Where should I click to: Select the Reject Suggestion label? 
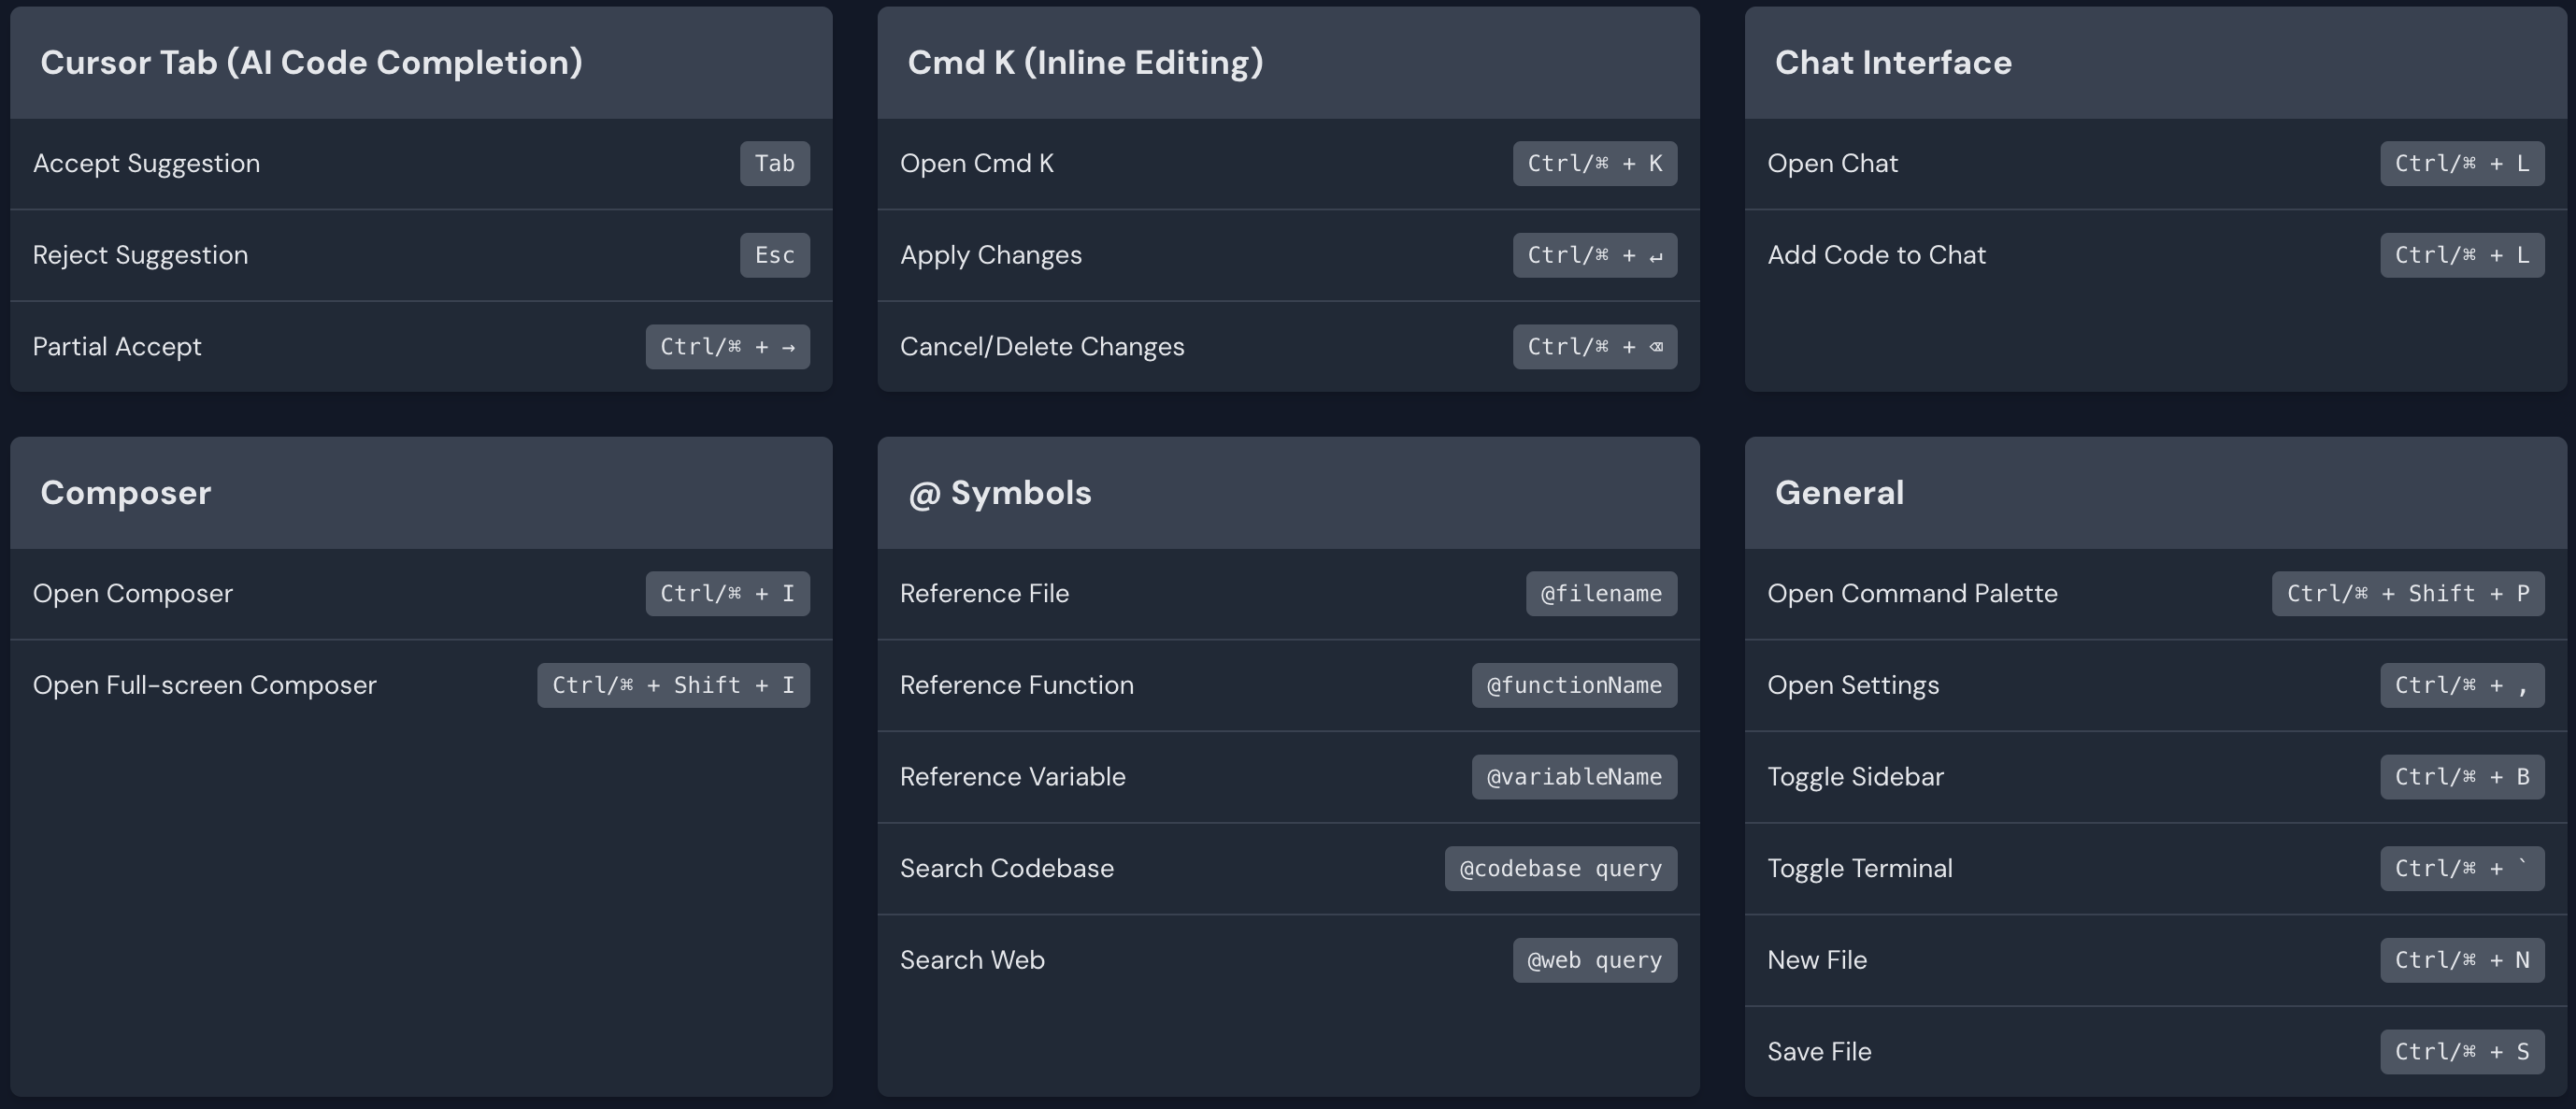140,255
